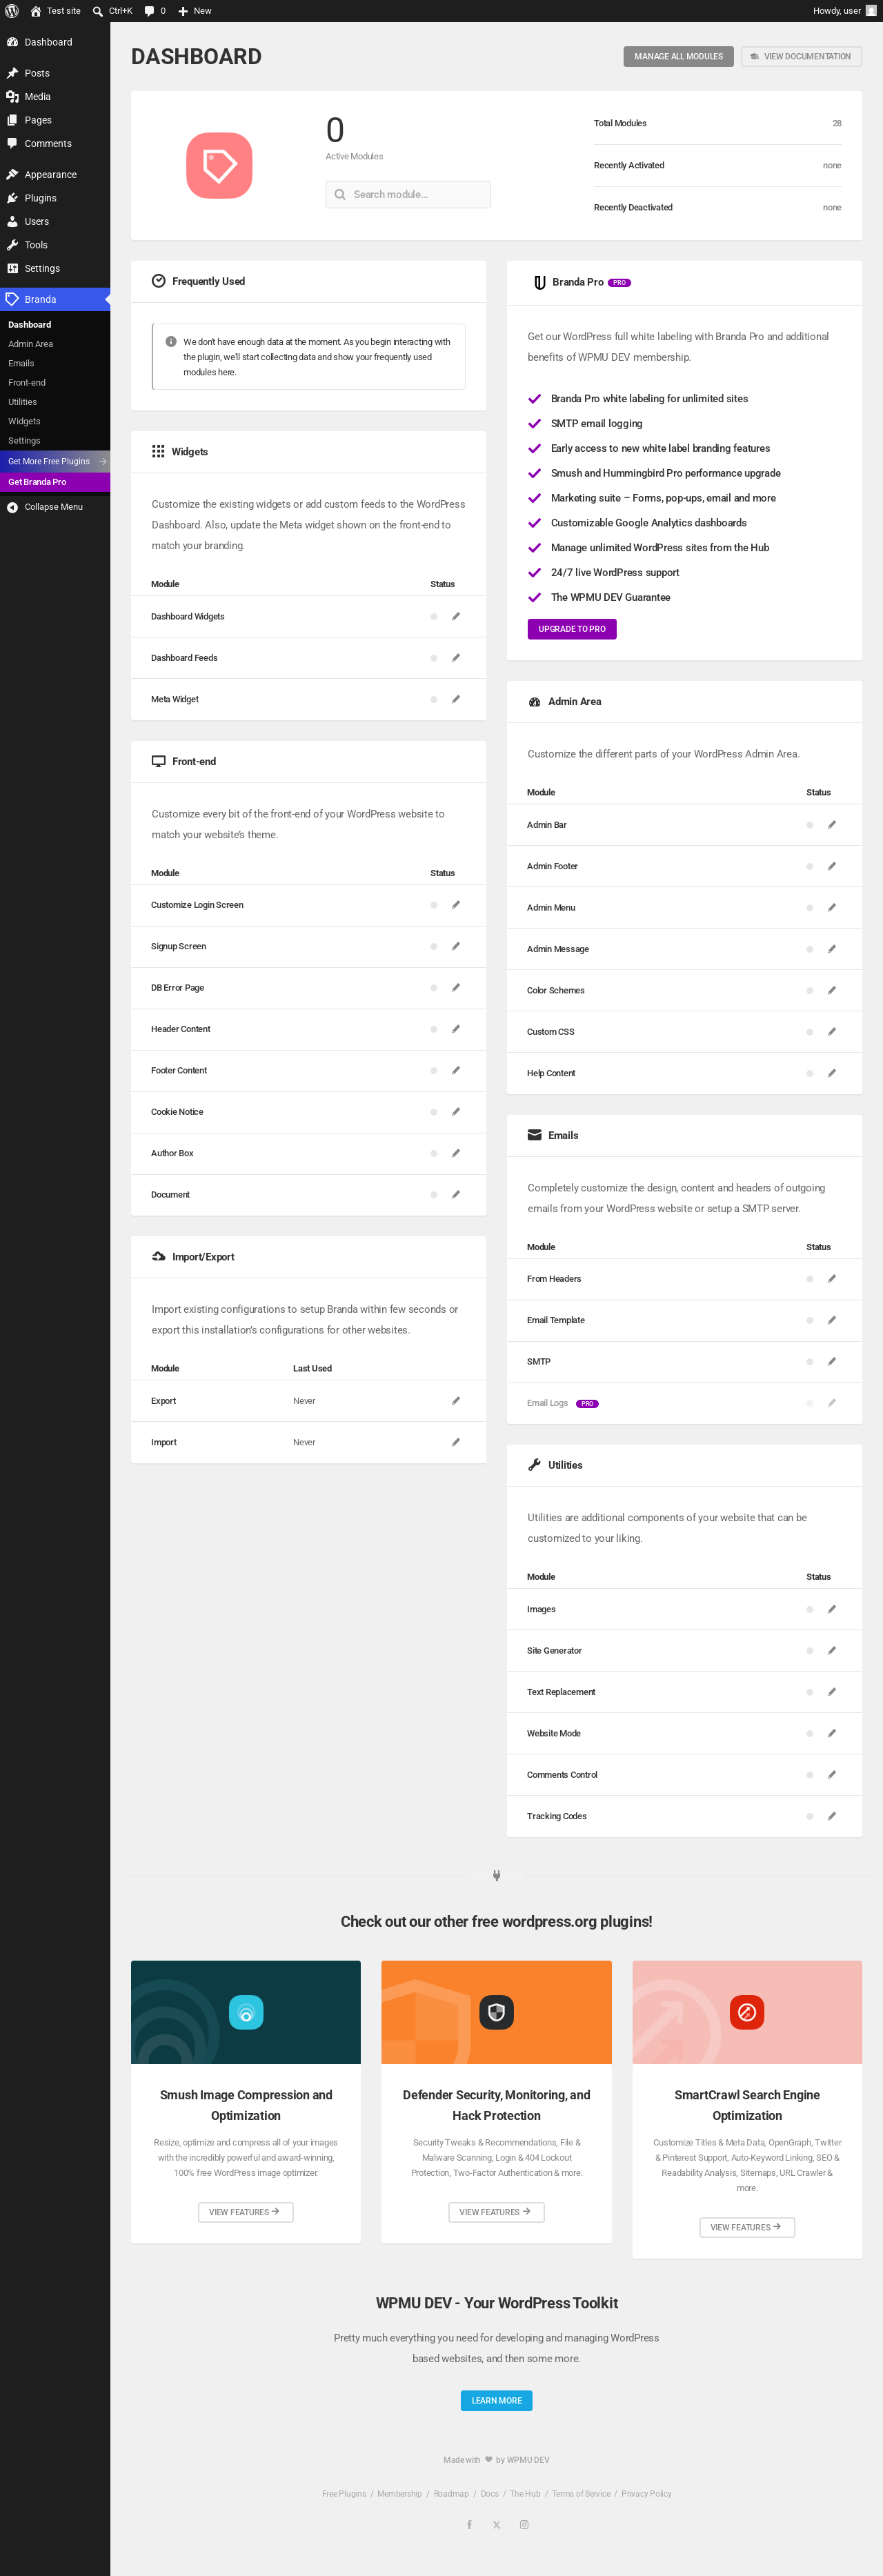The image size is (883, 2576).
Task: Open the Utilities submenu under Branda
Action: coord(23,402)
